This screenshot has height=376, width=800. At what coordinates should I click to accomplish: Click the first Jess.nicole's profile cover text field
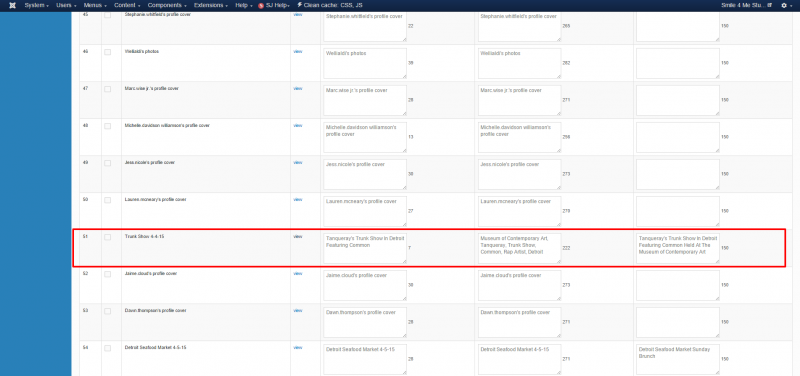(x=365, y=174)
